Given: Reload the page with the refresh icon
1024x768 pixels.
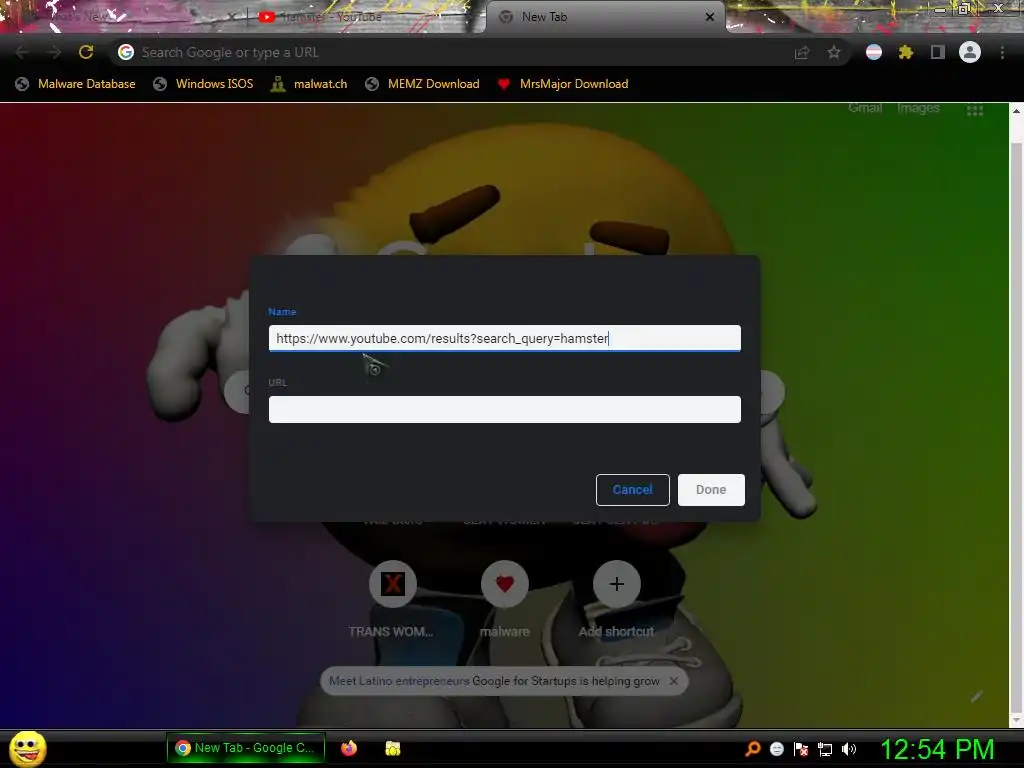Looking at the screenshot, I should 86,52.
